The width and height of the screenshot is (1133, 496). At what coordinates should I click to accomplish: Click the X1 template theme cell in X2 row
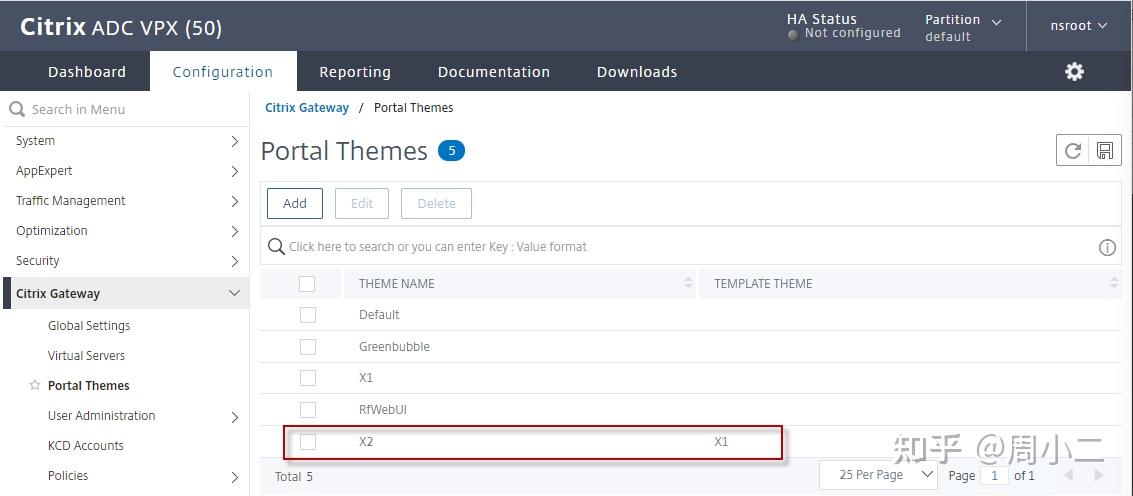pyautogui.click(x=721, y=441)
